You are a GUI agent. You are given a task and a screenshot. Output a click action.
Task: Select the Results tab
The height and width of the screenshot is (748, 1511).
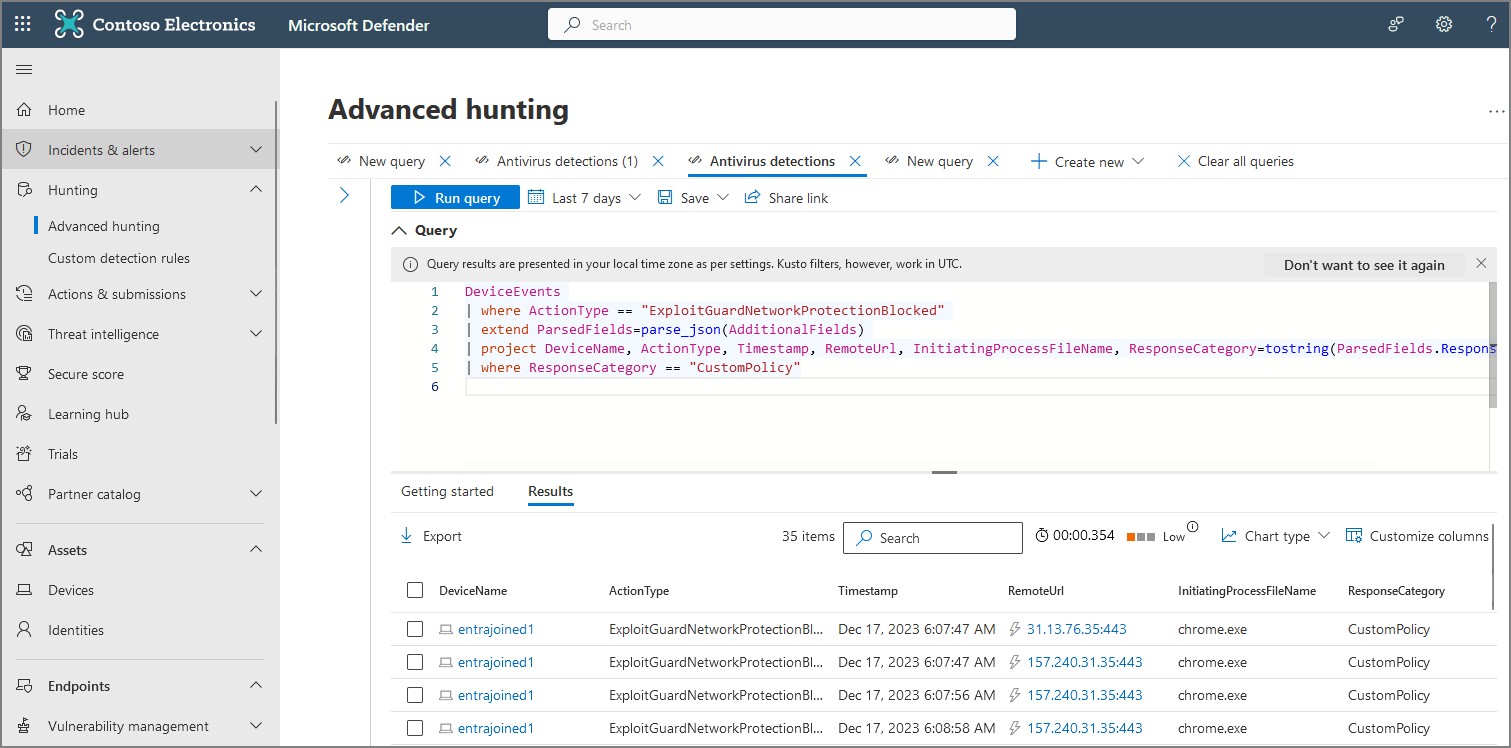550,491
